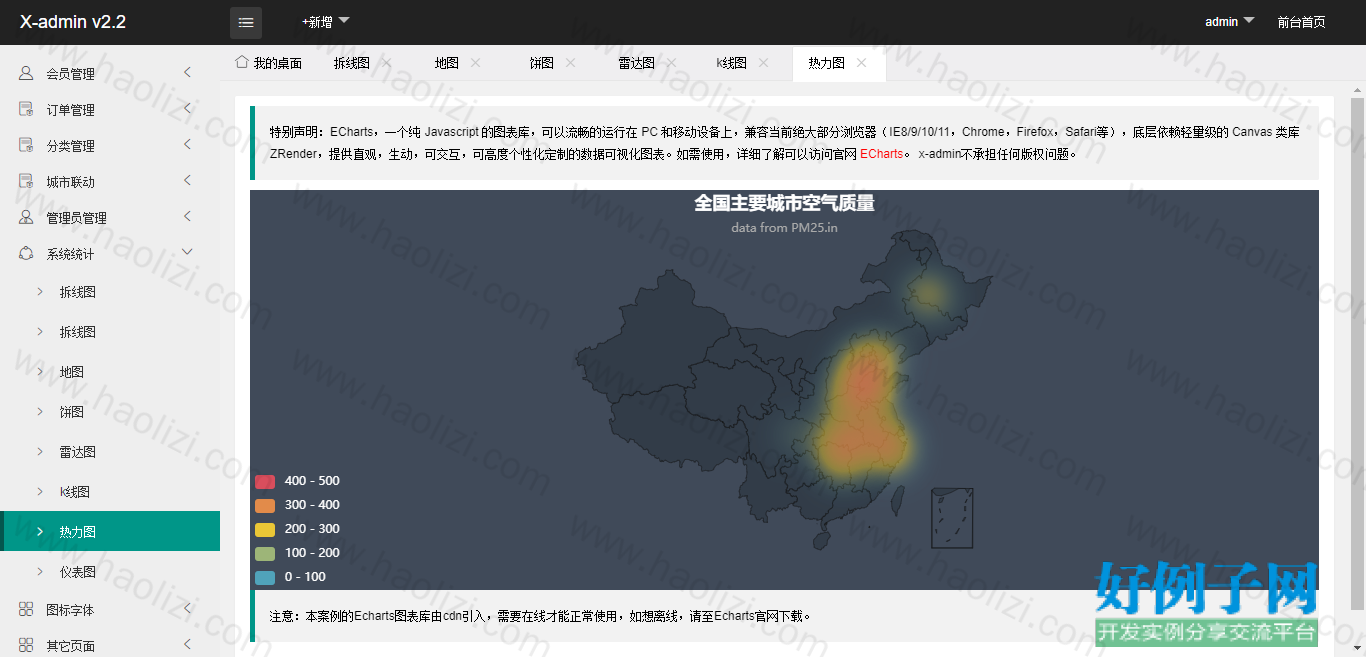Close the 饼图 tab

tap(570, 62)
